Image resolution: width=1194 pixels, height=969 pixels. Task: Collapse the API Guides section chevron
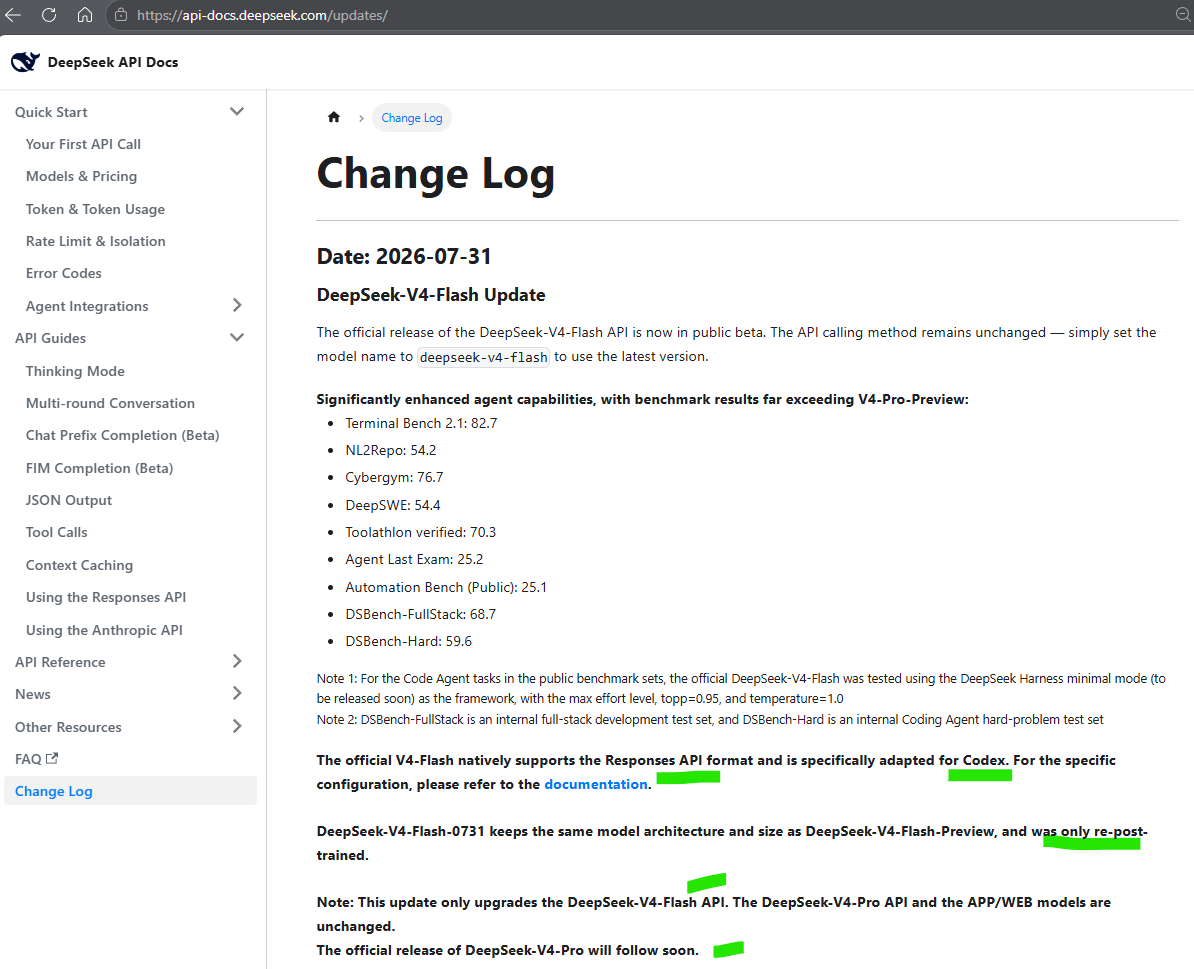pyautogui.click(x=237, y=337)
